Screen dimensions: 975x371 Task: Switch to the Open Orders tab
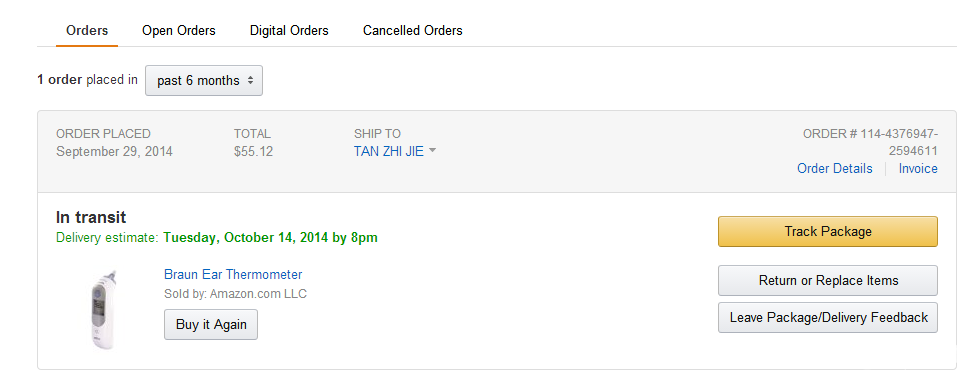(178, 30)
